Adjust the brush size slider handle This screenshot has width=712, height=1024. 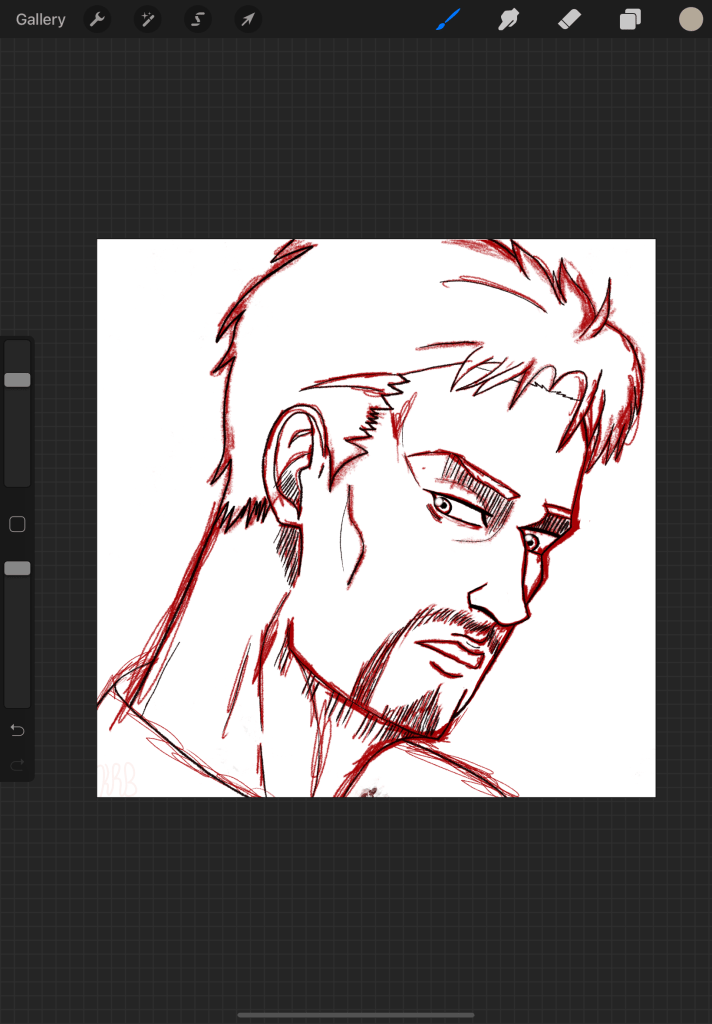click(18, 380)
